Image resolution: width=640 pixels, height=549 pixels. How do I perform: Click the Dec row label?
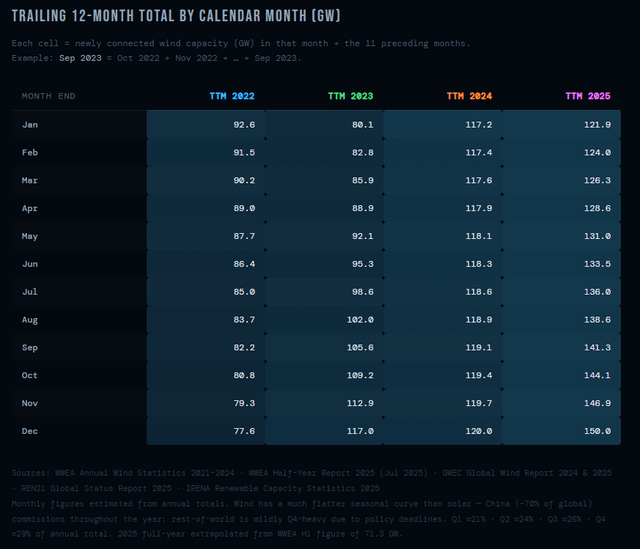[31, 431]
